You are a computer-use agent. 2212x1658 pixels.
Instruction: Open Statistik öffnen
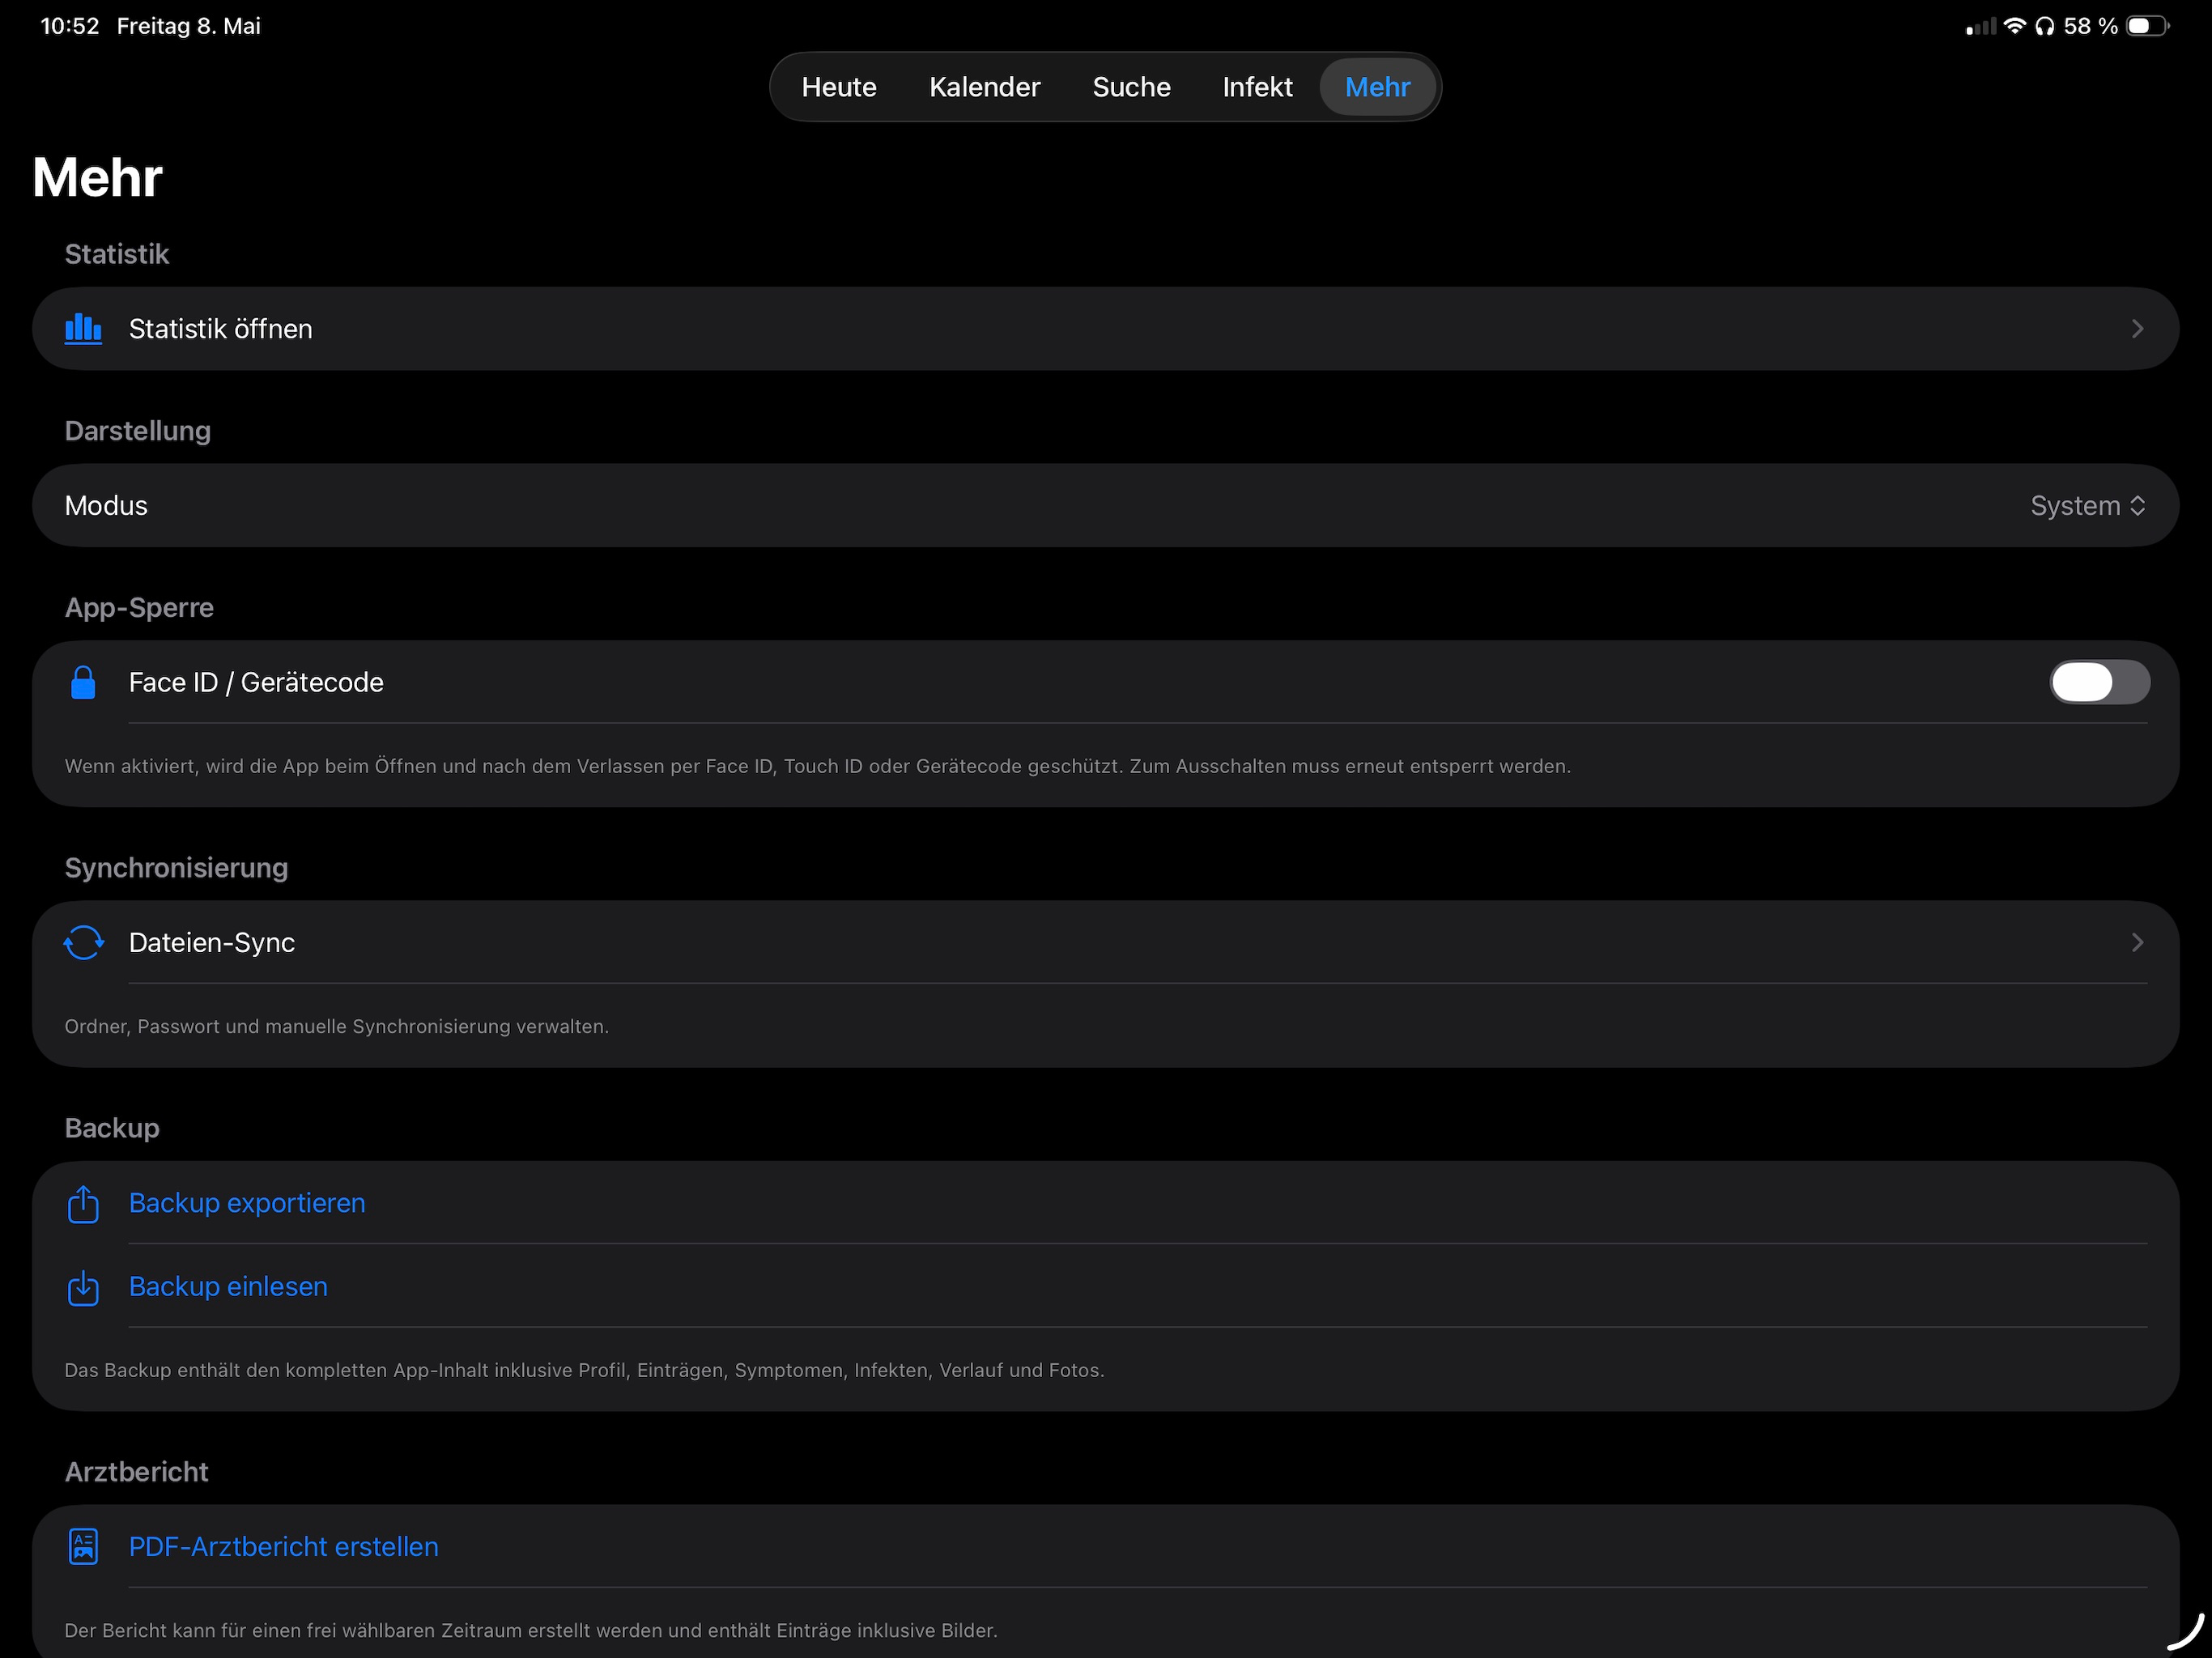click(1105, 329)
